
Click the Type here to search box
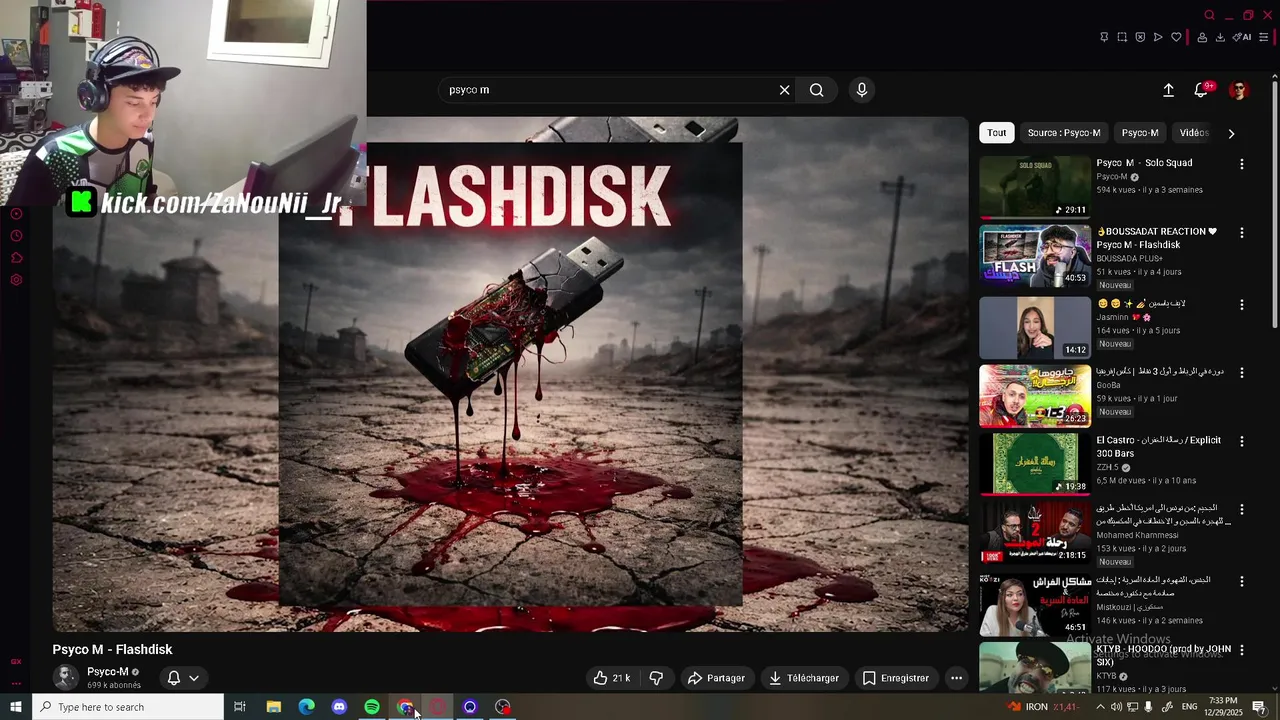[128, 707]
